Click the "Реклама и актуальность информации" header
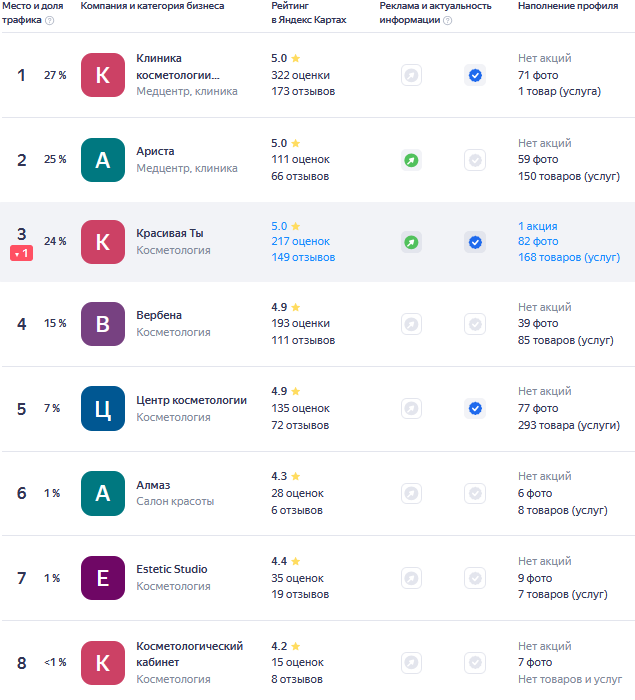The height and width of the screenshot is (700, 635). (435, 13)
